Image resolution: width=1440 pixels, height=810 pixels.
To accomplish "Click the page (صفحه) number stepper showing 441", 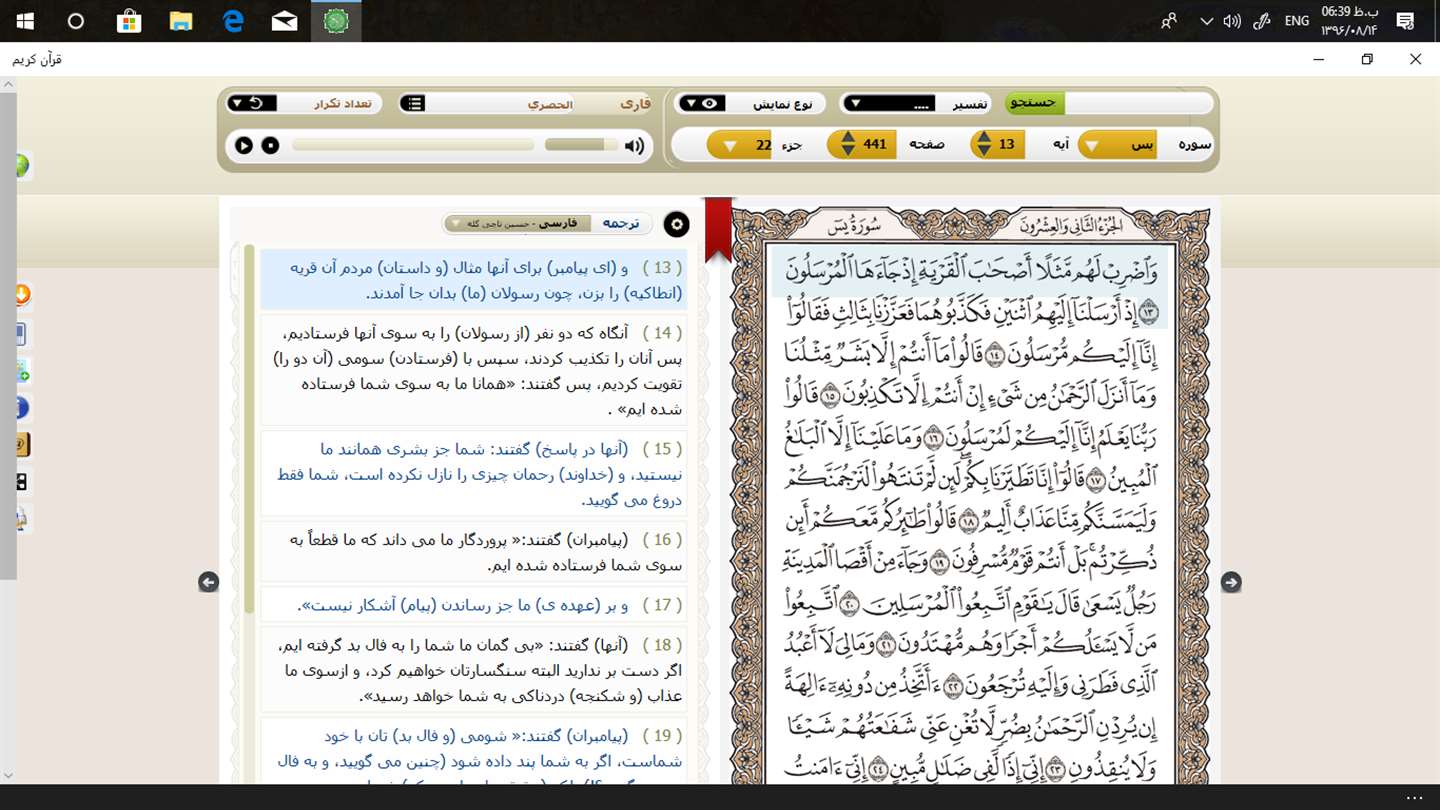I will coord(862,145).
